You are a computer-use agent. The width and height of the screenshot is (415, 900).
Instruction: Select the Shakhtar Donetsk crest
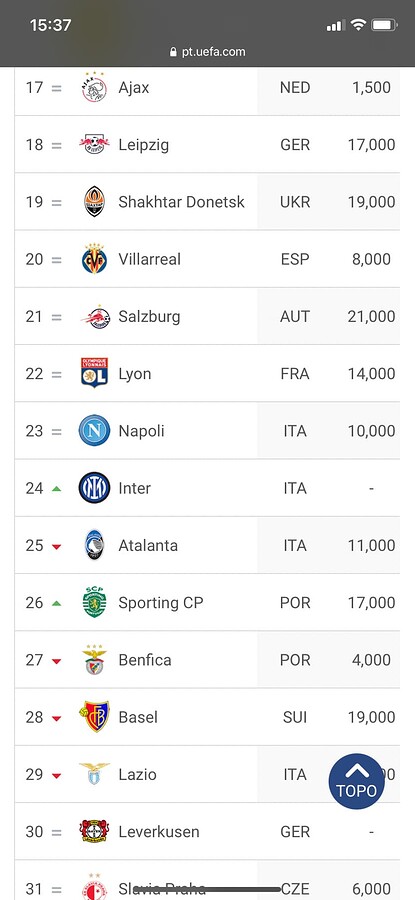[94, 201]
